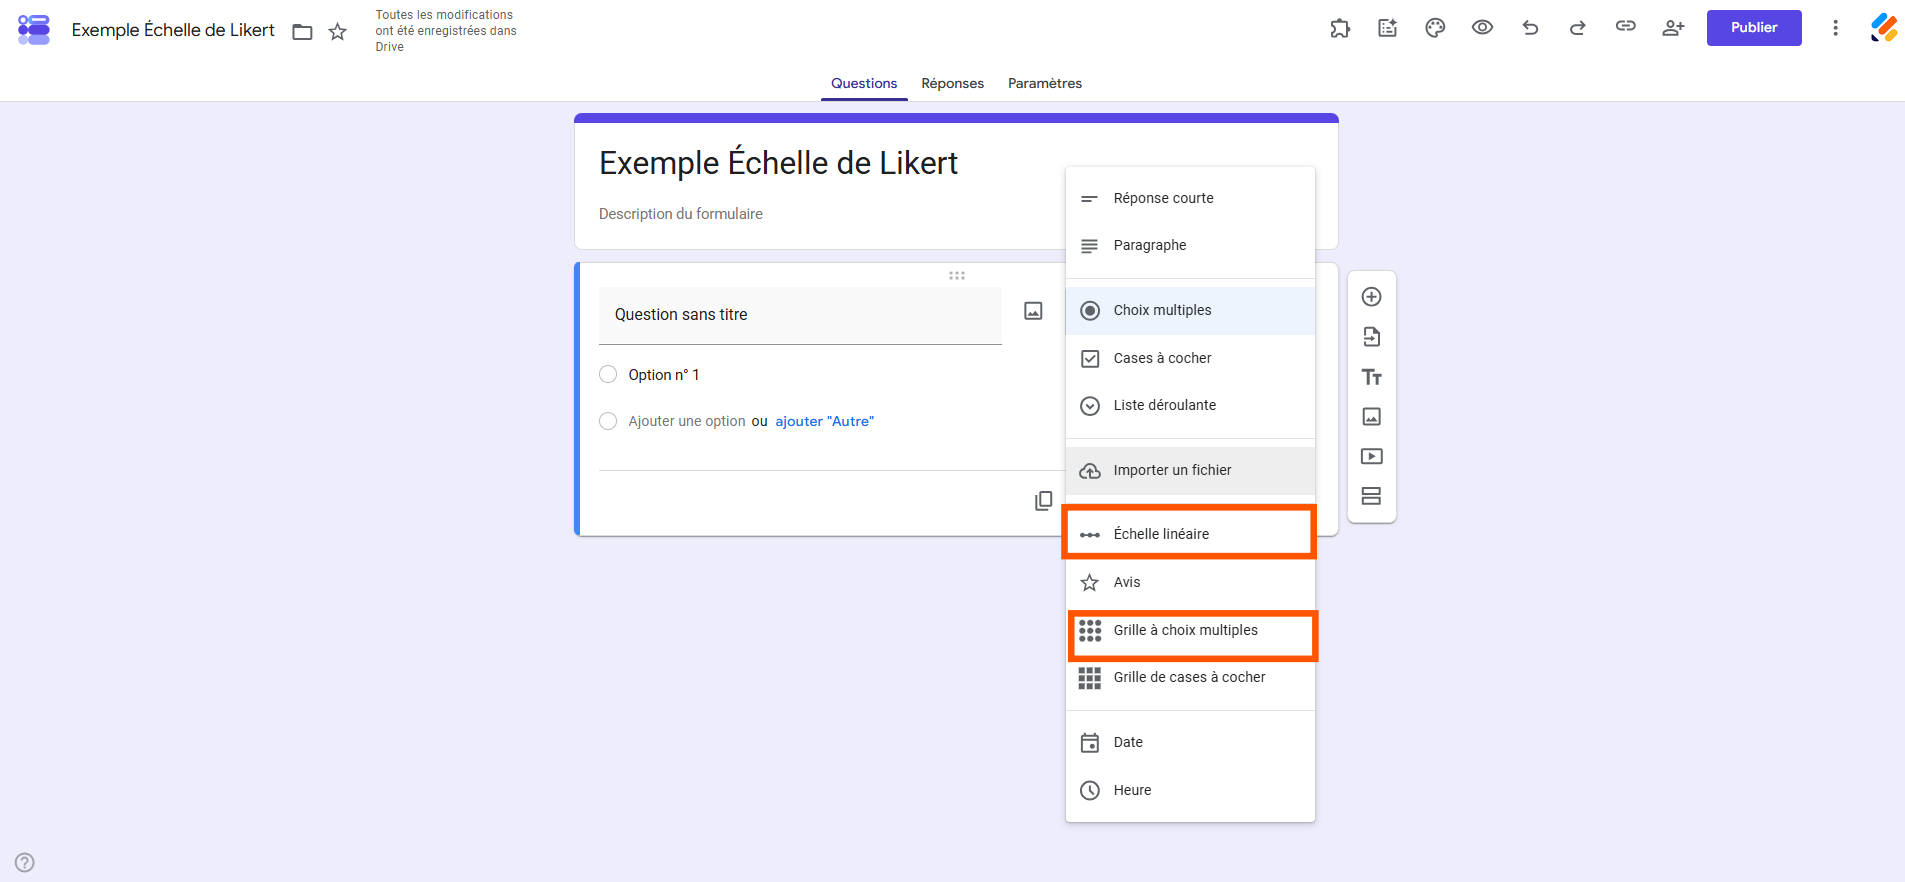Redo the last change
The image size is (1905, 882).
pos(1578,28)
